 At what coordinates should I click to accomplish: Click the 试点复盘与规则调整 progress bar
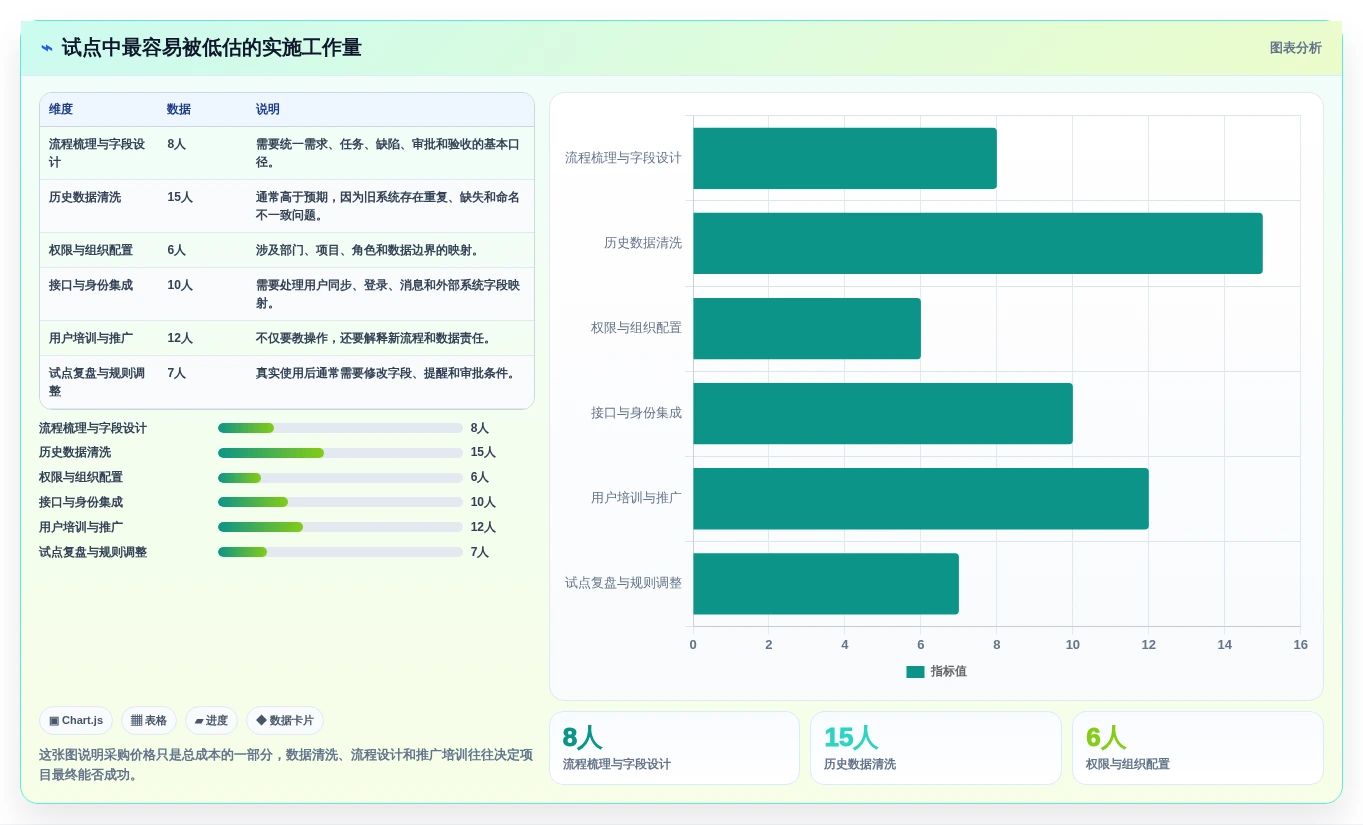[340, 552]
